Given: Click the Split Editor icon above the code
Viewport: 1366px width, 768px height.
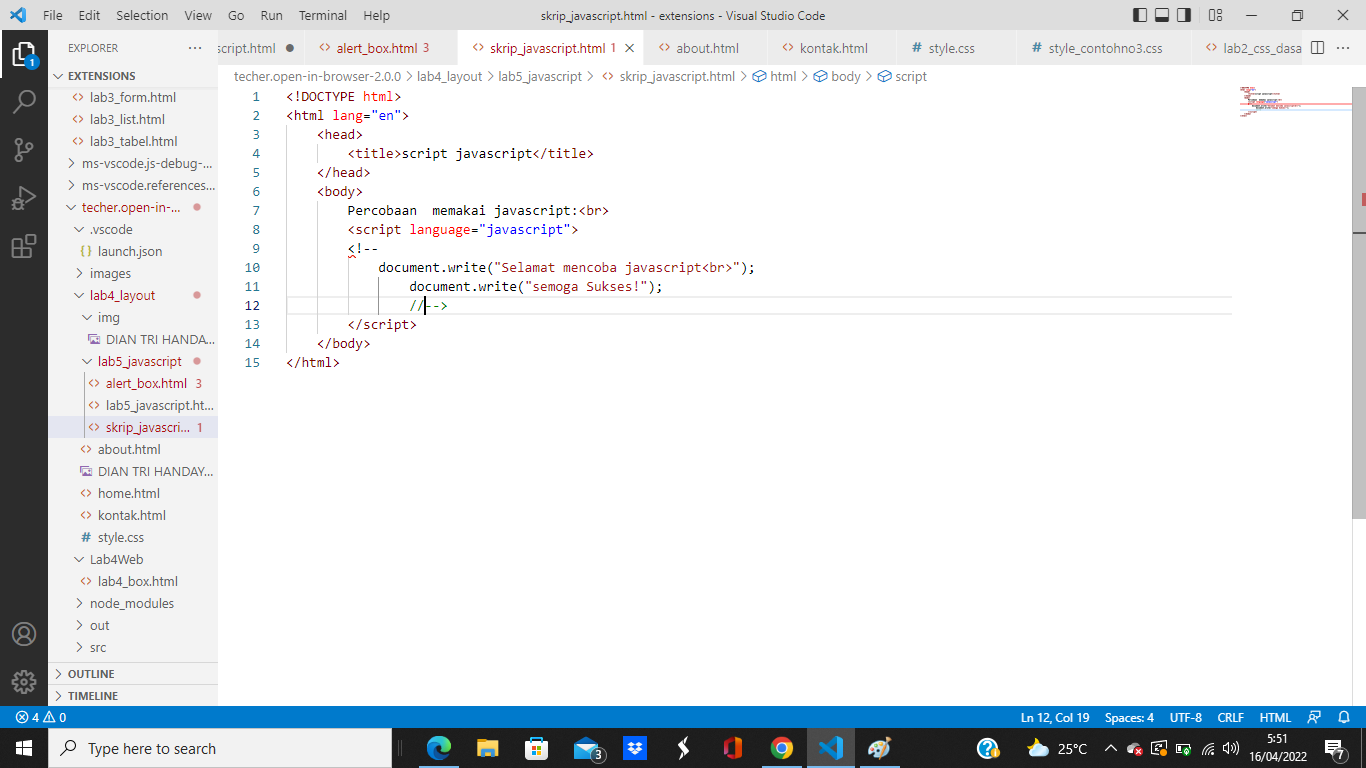Looking at the screenshot, I should pyautogui.click(x=1317, y=47).
